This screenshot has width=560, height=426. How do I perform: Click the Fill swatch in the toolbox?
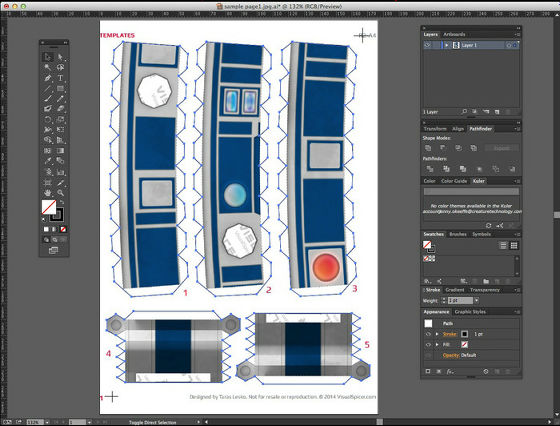coord(49,207)
